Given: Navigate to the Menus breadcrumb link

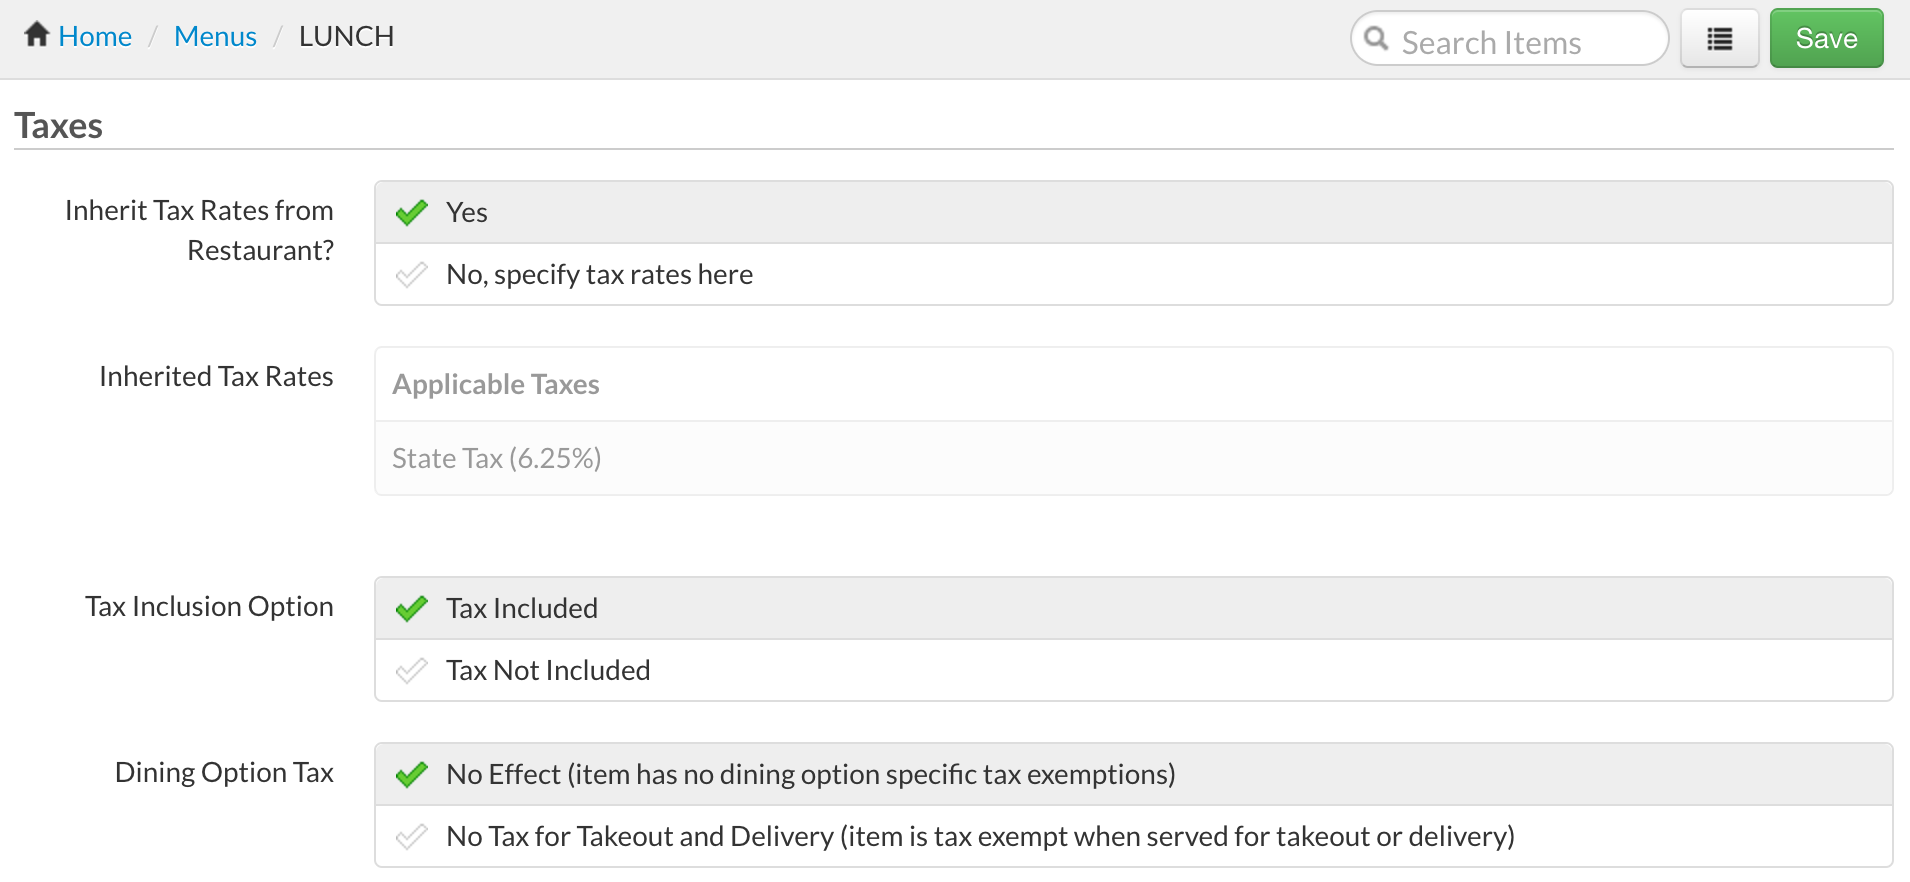Looking at the screenshot, I should [x=215, y=37].
